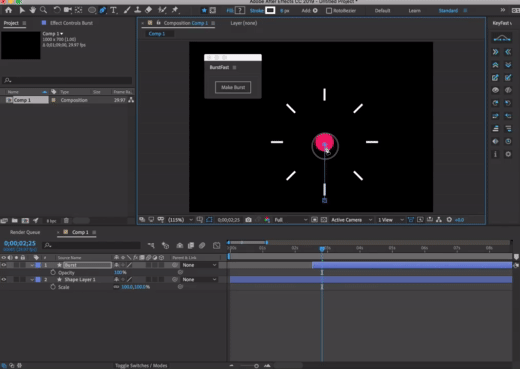Click the Delete trash icon in Project panel
This screenshot has height=369, width=520.
[x=66, y=221]
